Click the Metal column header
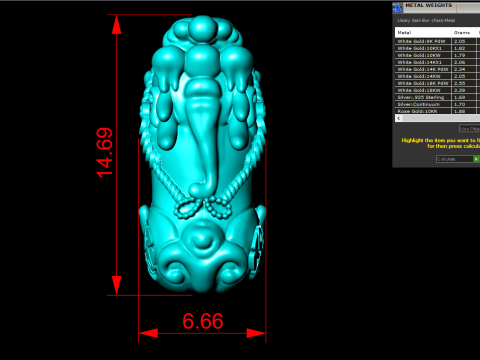The image size is (480, 360). point(423,32)
